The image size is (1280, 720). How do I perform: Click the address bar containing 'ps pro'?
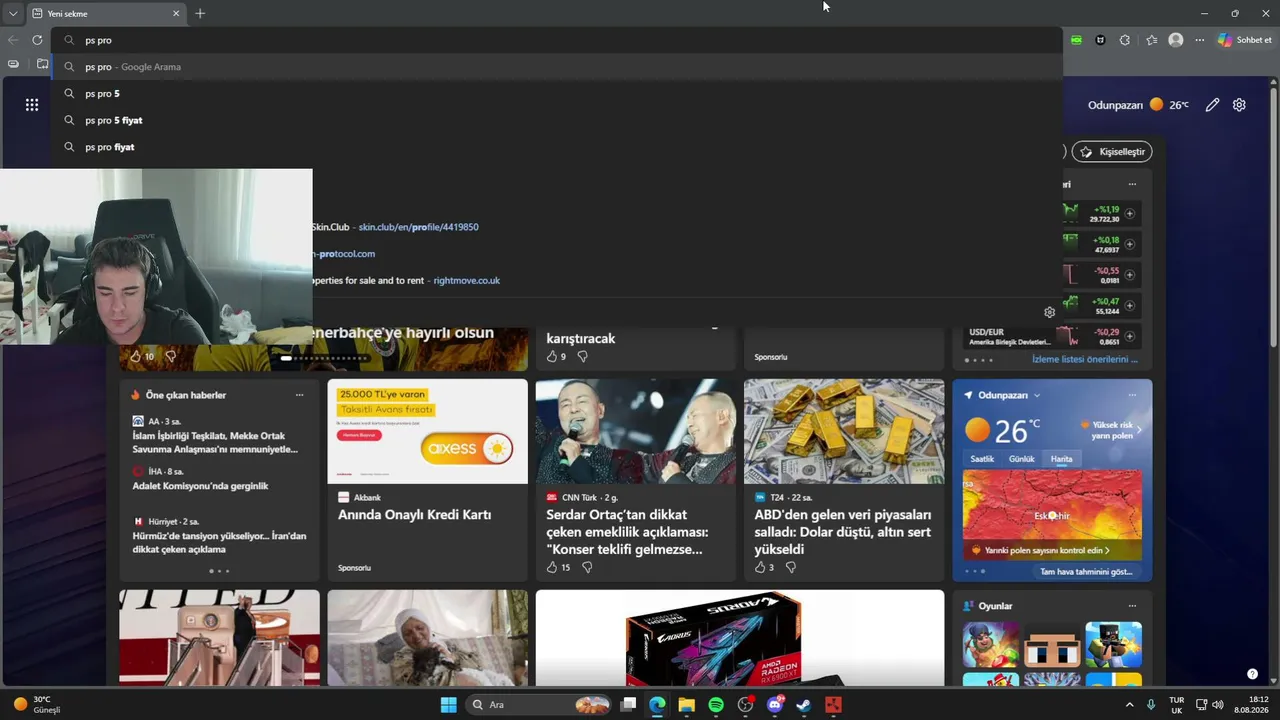pyautogui.click(x=556, y=40)
